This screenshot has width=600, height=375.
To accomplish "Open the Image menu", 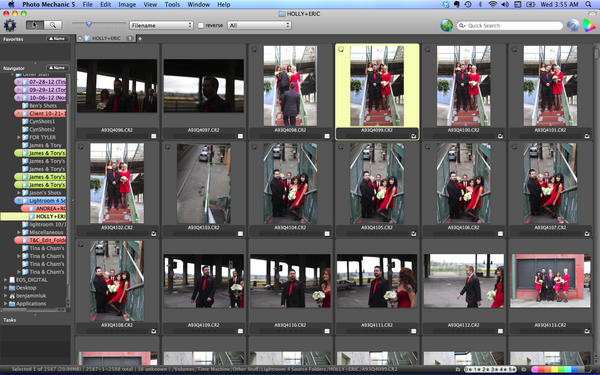I will [x=127, y=5].
